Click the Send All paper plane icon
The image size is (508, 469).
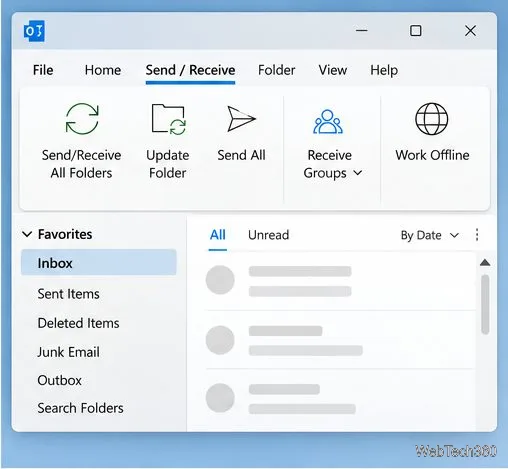click(x=241, y=119)
